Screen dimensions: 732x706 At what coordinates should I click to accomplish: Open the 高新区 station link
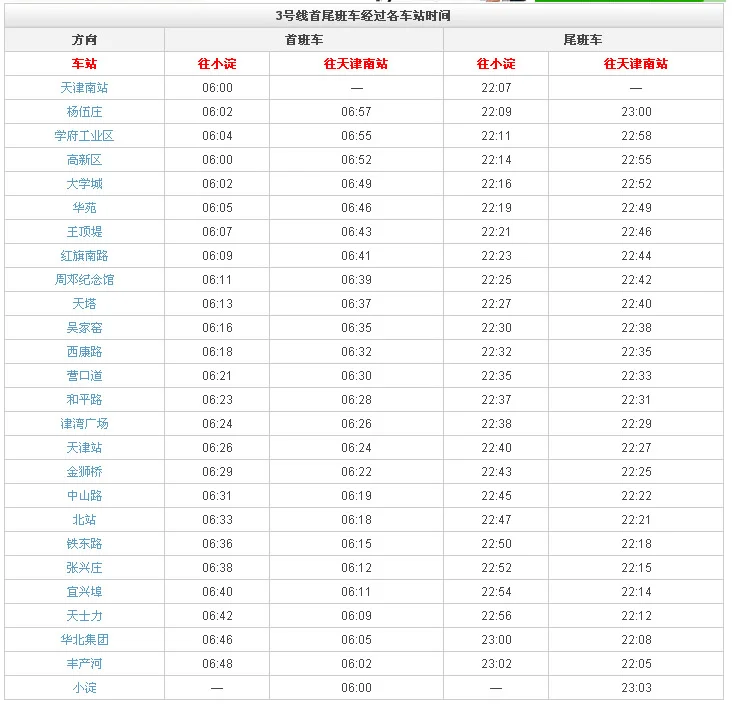click(x=84, y=160)
